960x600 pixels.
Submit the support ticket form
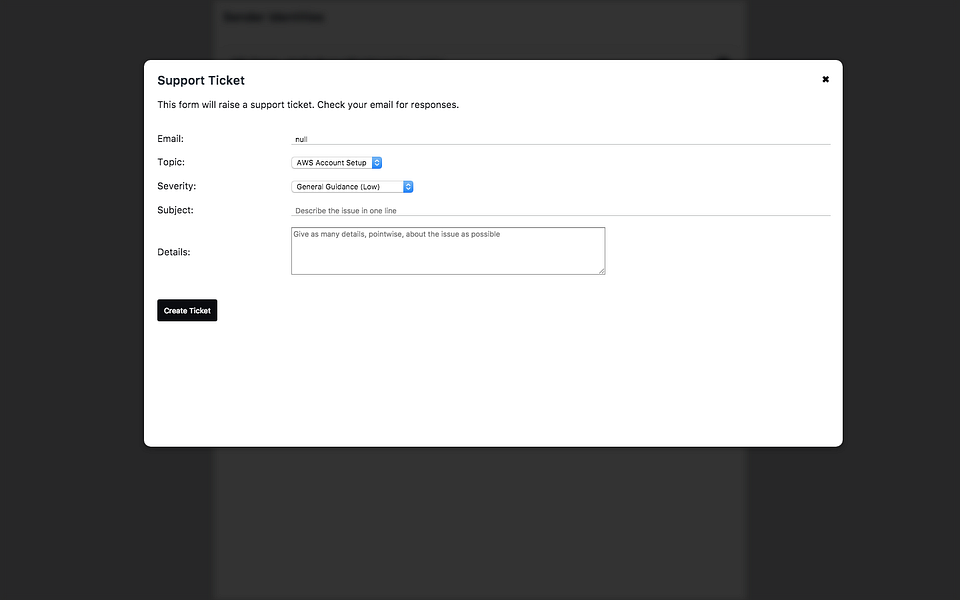click(186, 310)
